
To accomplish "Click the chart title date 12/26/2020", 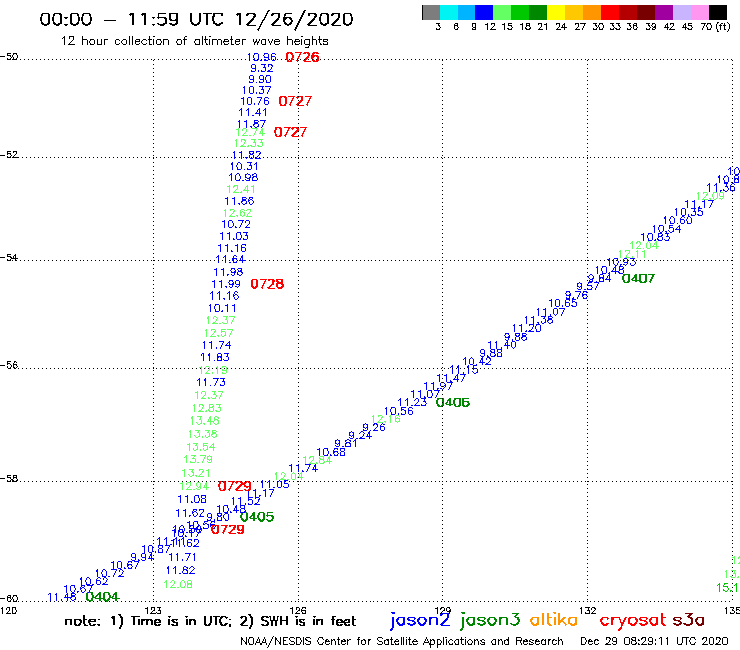I will 294,19.
